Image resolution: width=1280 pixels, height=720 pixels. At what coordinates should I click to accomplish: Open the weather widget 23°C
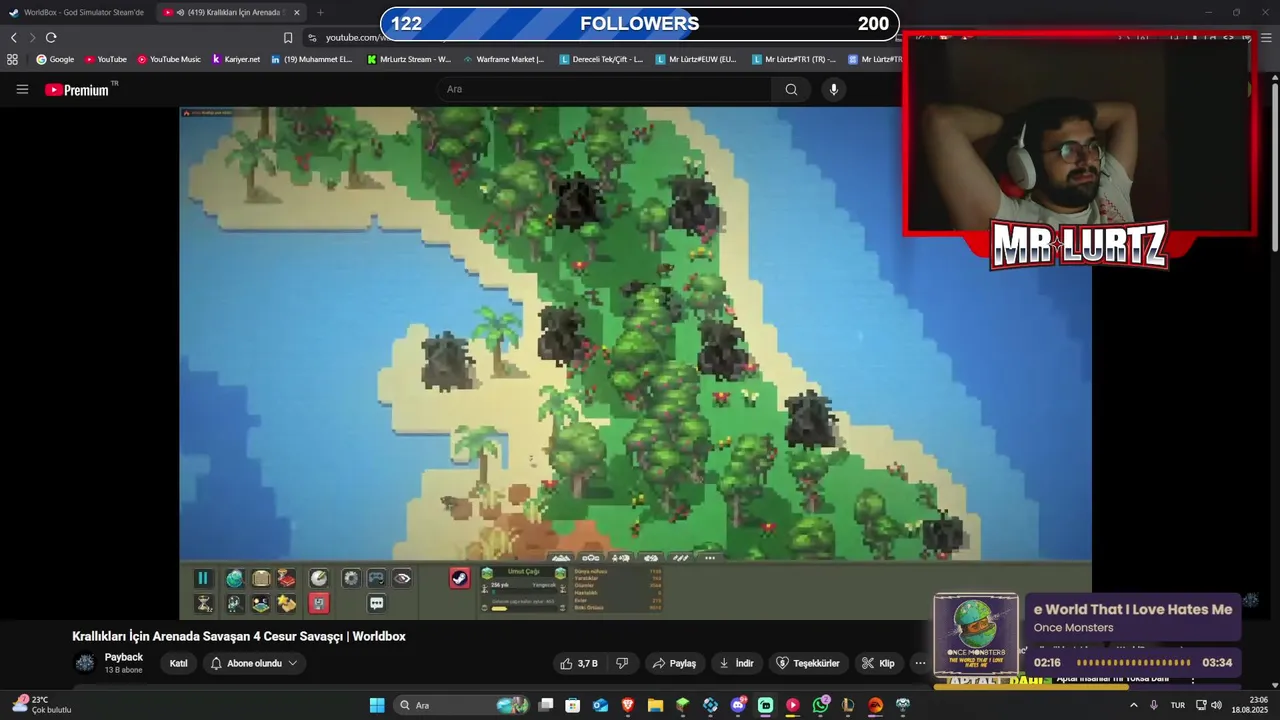(42, 705)
